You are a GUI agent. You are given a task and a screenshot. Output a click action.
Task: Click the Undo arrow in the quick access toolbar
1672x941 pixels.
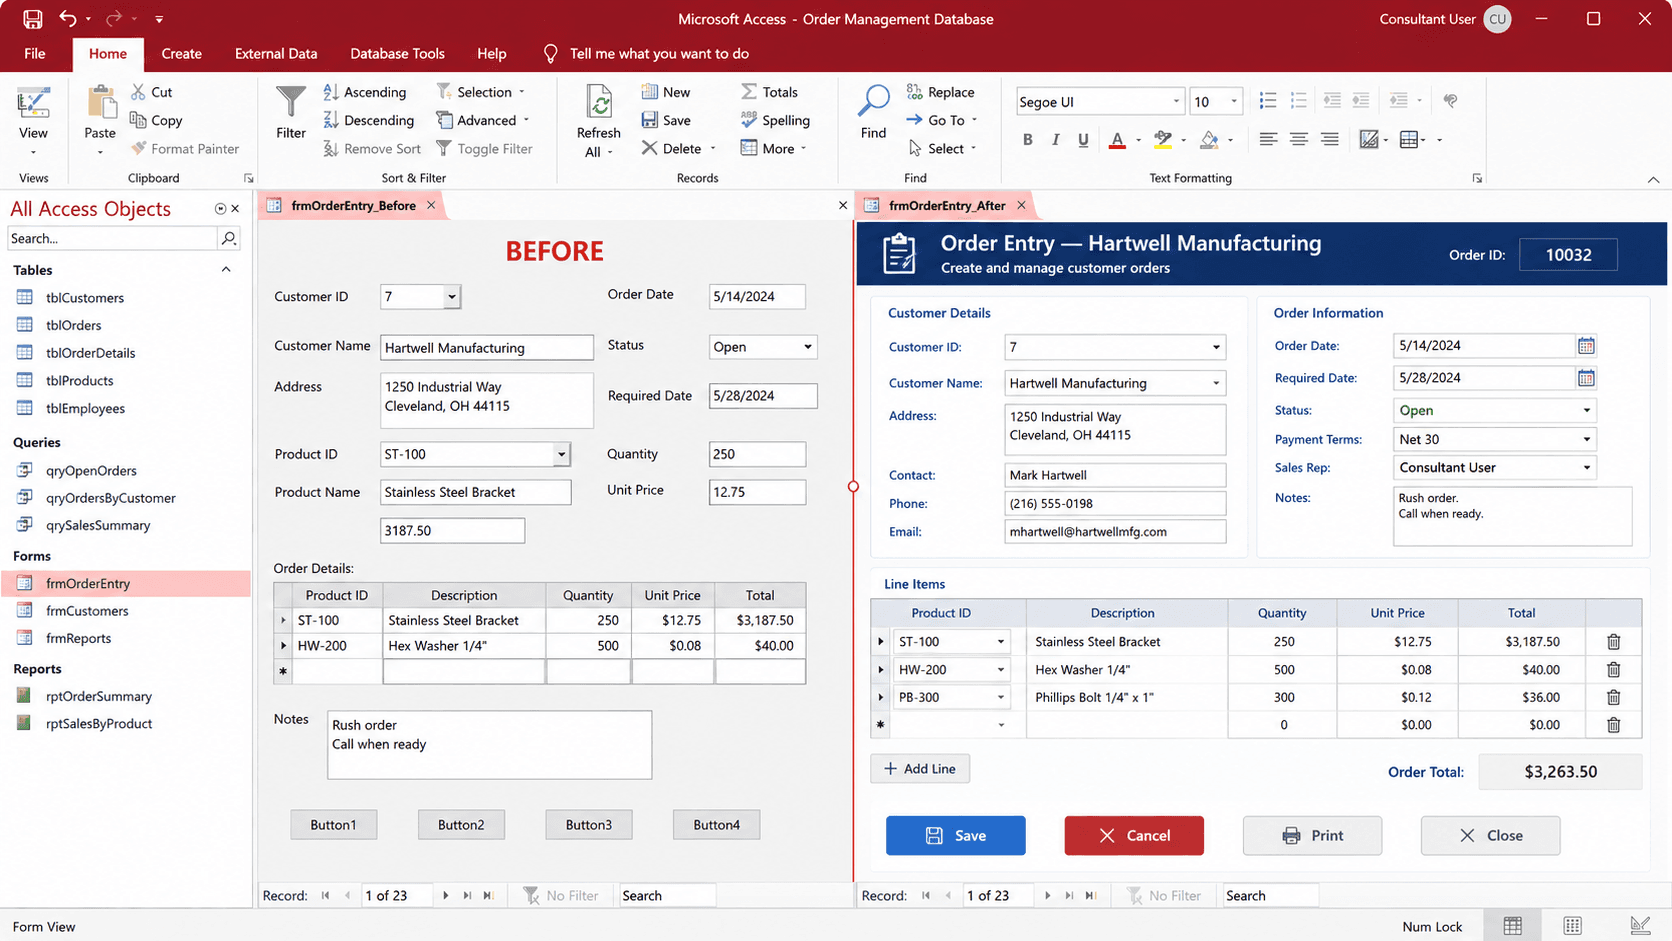67,18
